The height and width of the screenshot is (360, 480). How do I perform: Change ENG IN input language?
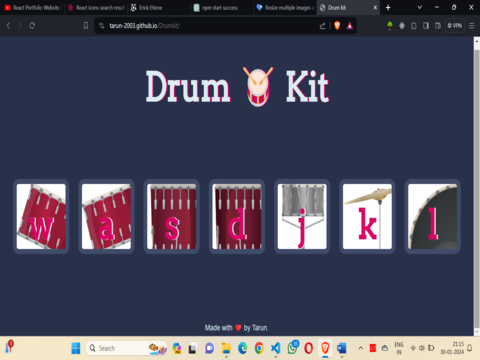(x=399, y=348)
